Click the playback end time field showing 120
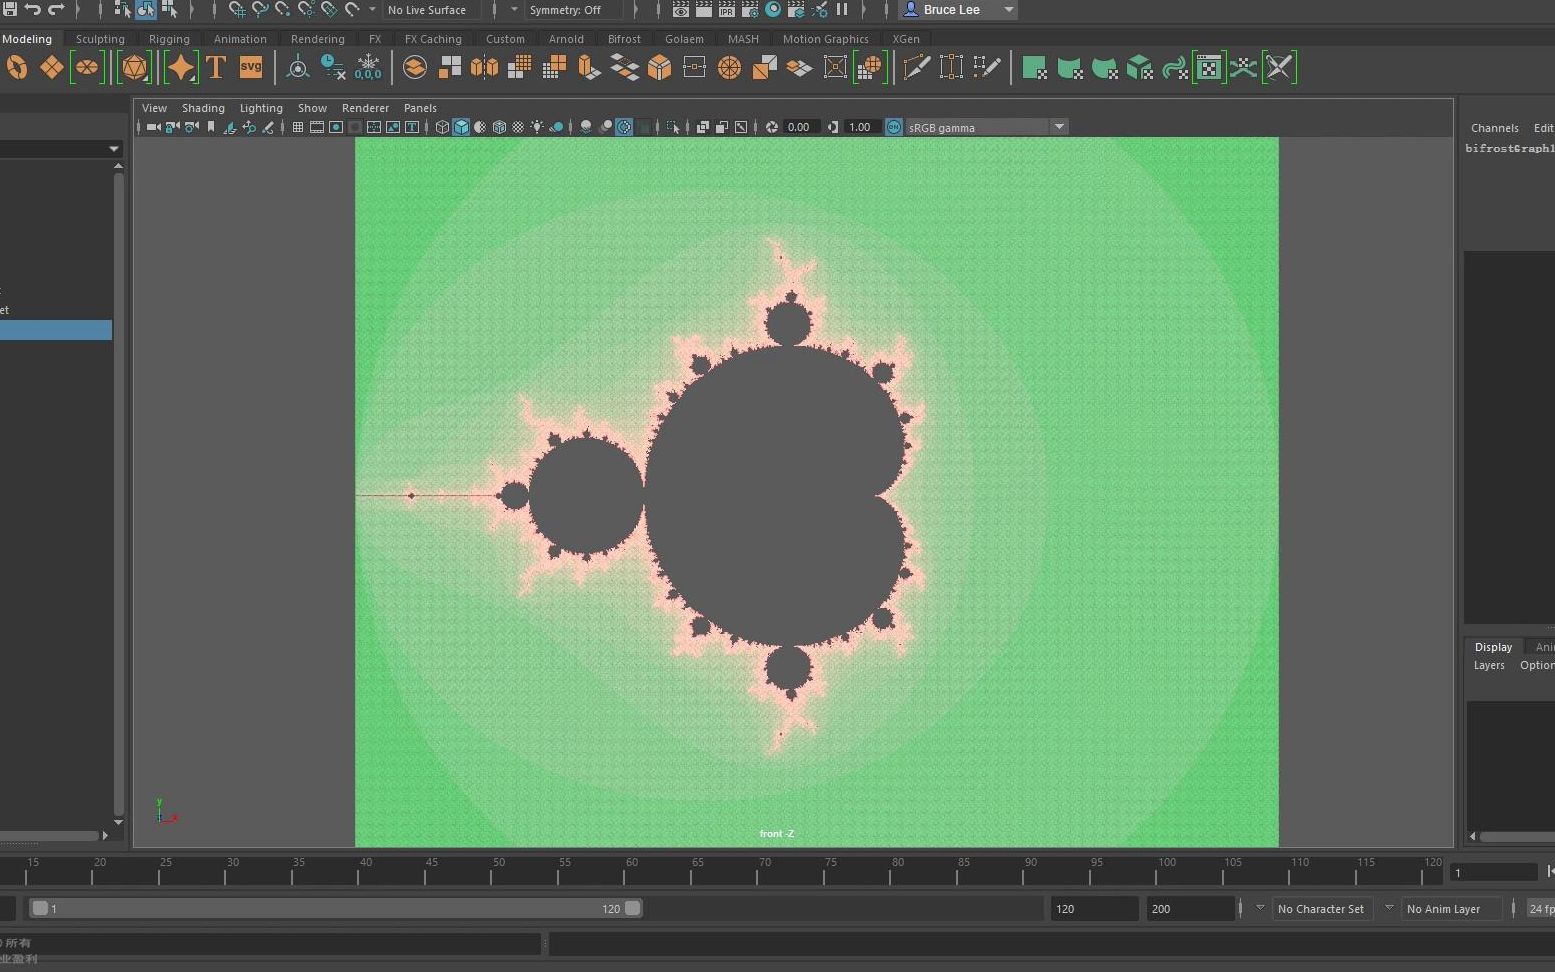The image size is (1555, 972). [1094, 908]
